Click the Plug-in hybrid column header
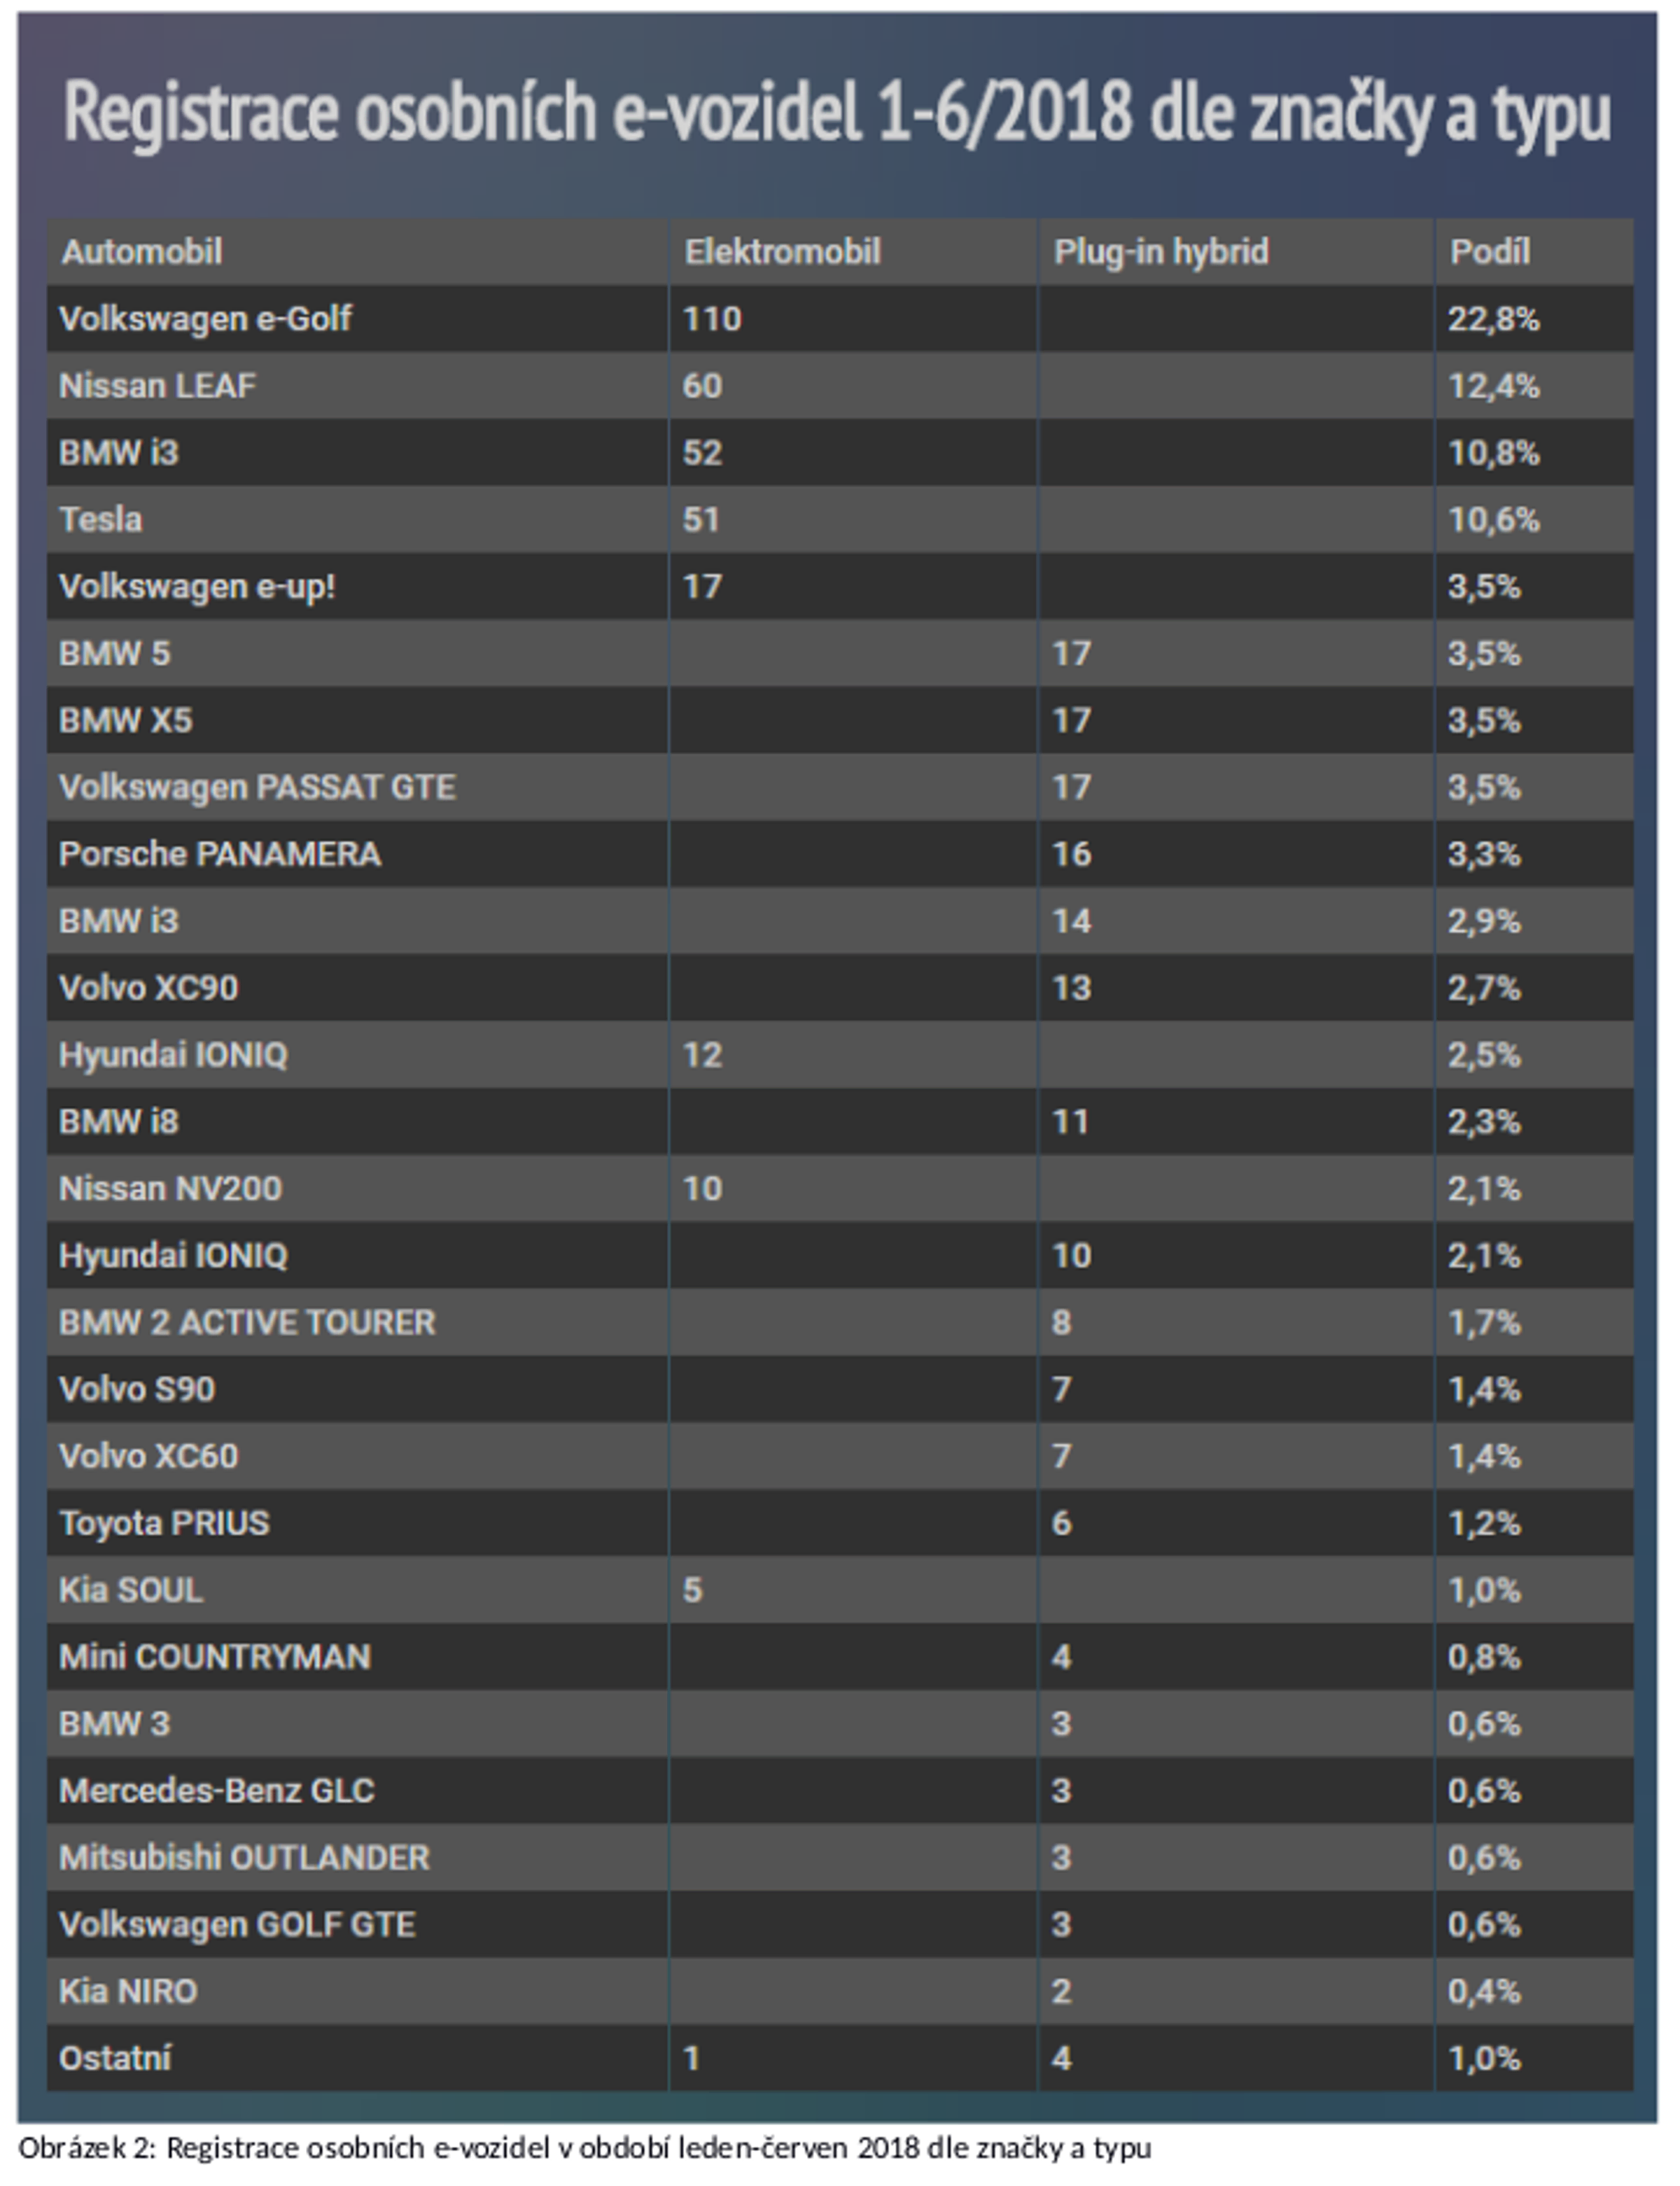The width and height of the screenshot is (1680, 2186). [x=1160, y=251]
